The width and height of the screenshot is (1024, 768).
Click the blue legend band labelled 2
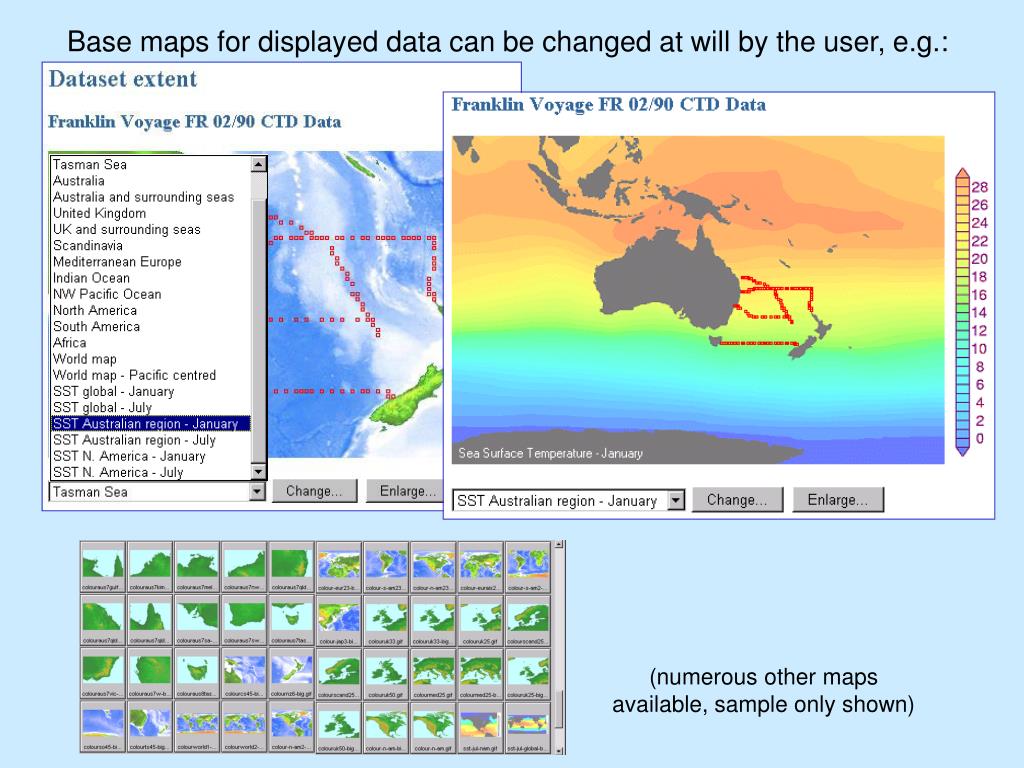pos(963,421)
